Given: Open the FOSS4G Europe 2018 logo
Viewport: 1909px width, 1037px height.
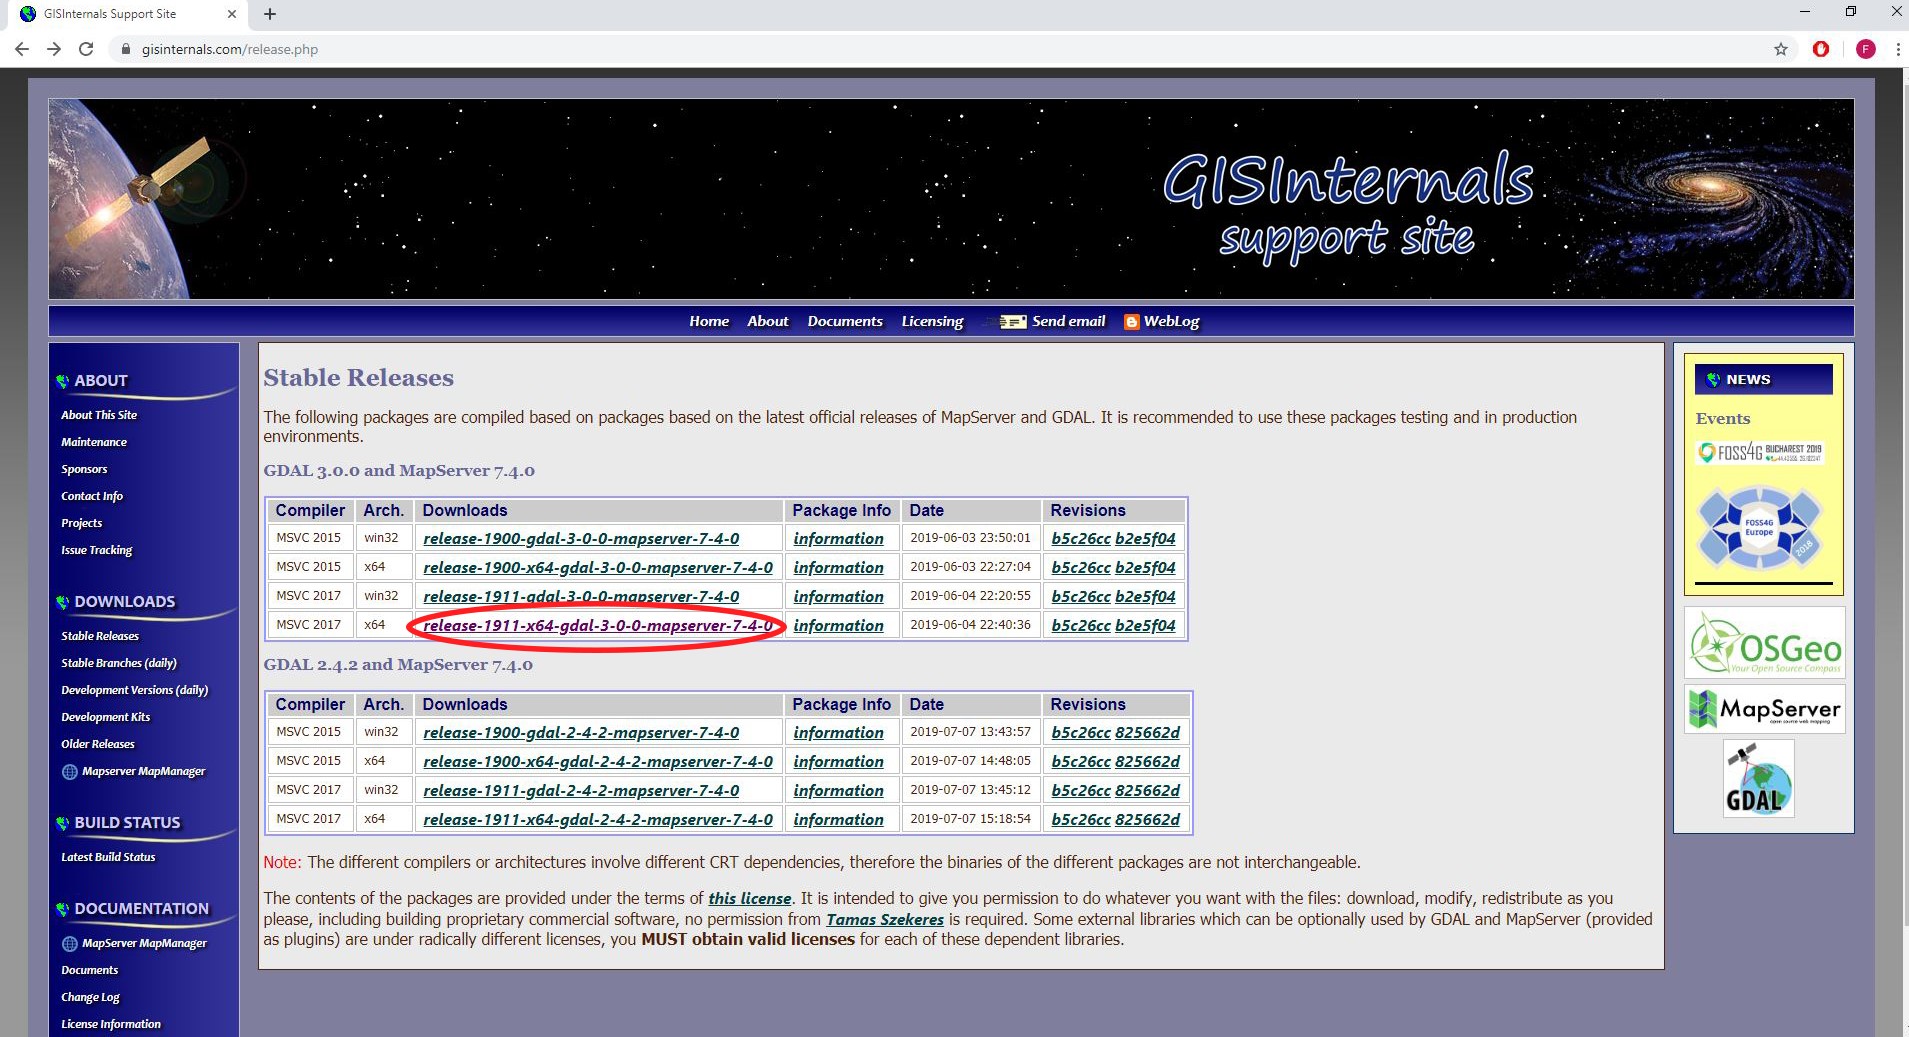Looking at the screenshot, I should point(1760,527).
